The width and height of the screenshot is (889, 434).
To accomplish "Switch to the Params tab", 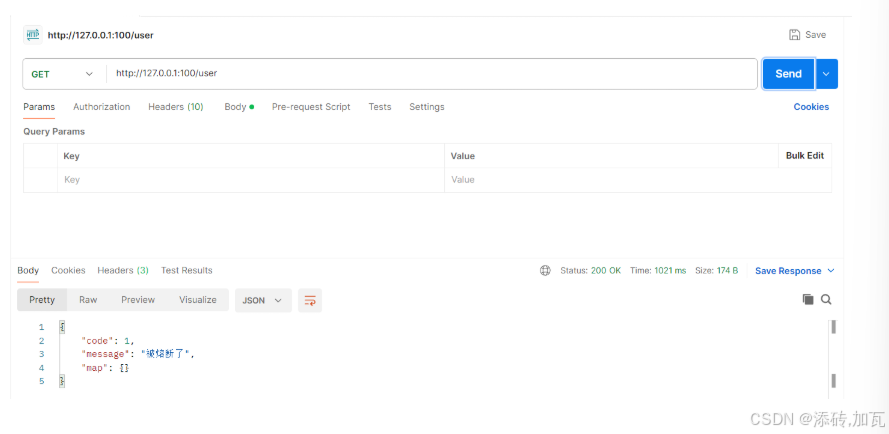I will click(39, 107).
